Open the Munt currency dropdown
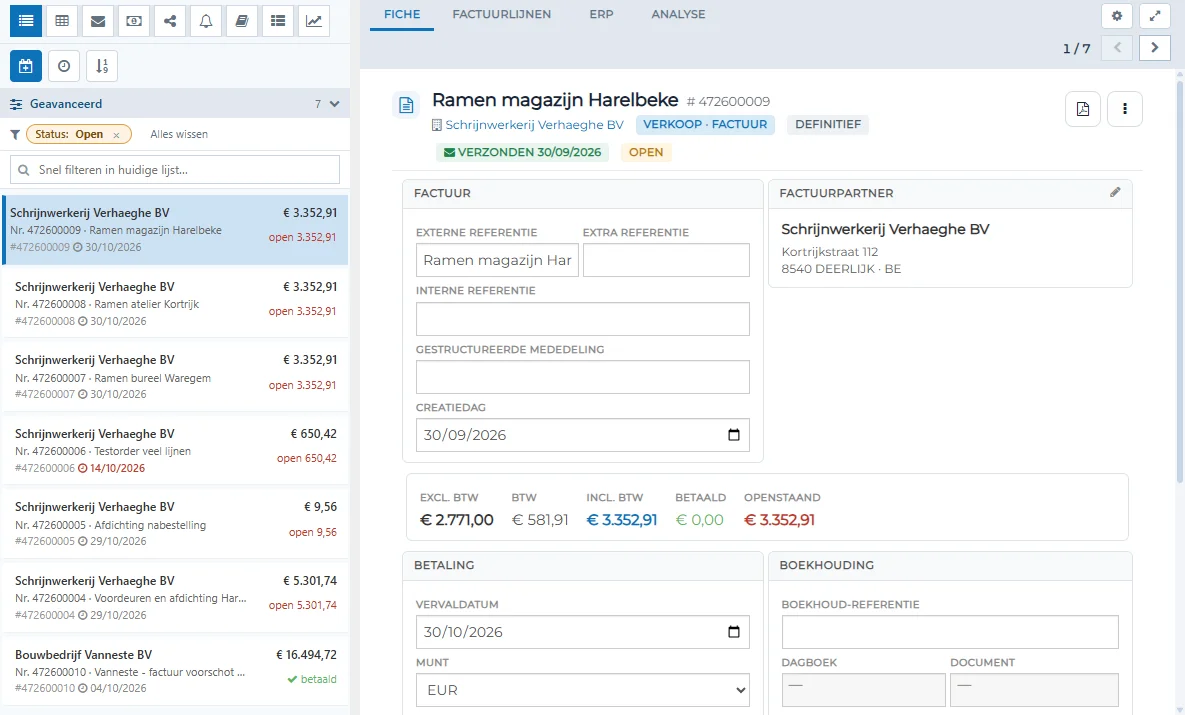This screenshot has width=1185, height=715. point(583,690)
